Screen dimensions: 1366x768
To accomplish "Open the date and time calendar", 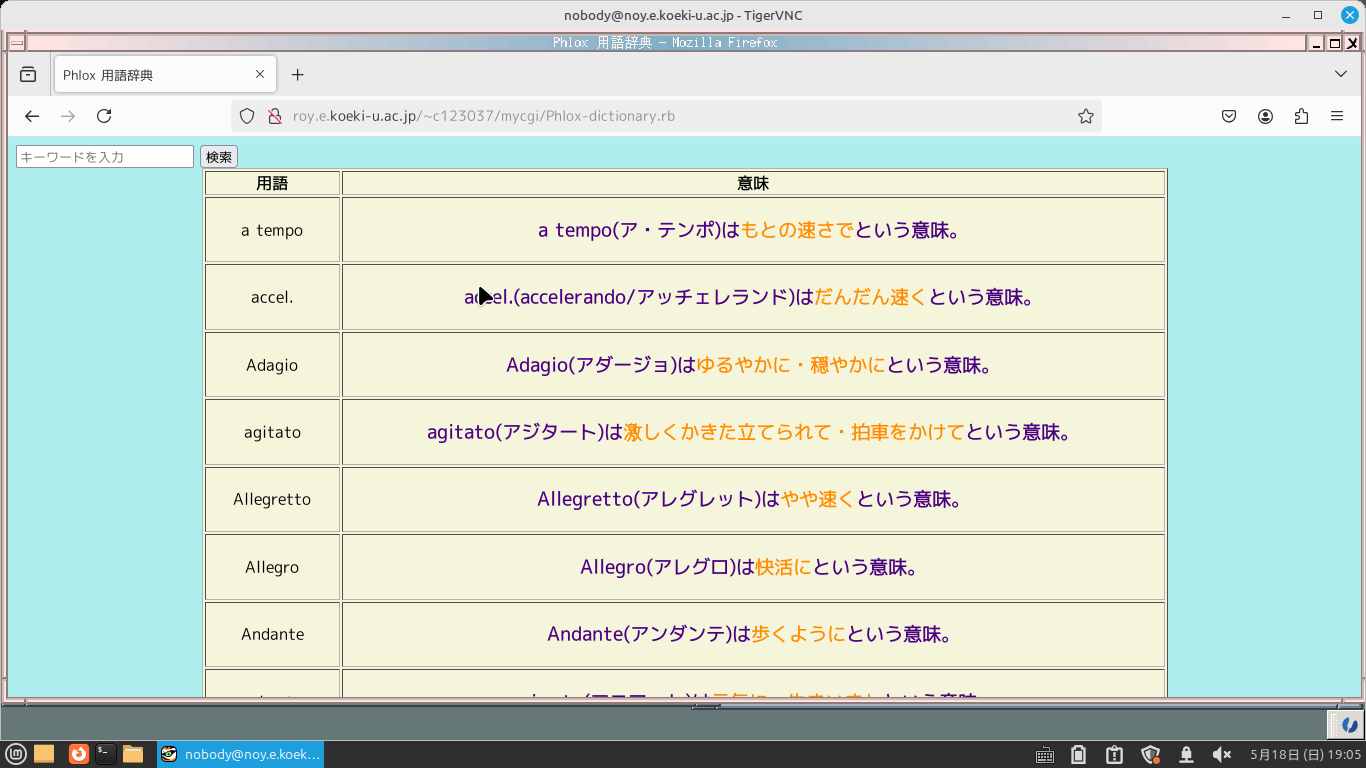I will click(x=1306, y=754).
